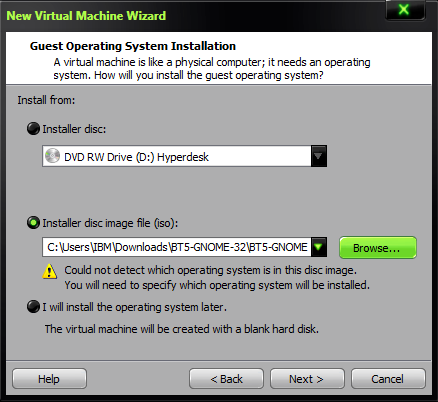Open Help for this wizard

point(49,379)
